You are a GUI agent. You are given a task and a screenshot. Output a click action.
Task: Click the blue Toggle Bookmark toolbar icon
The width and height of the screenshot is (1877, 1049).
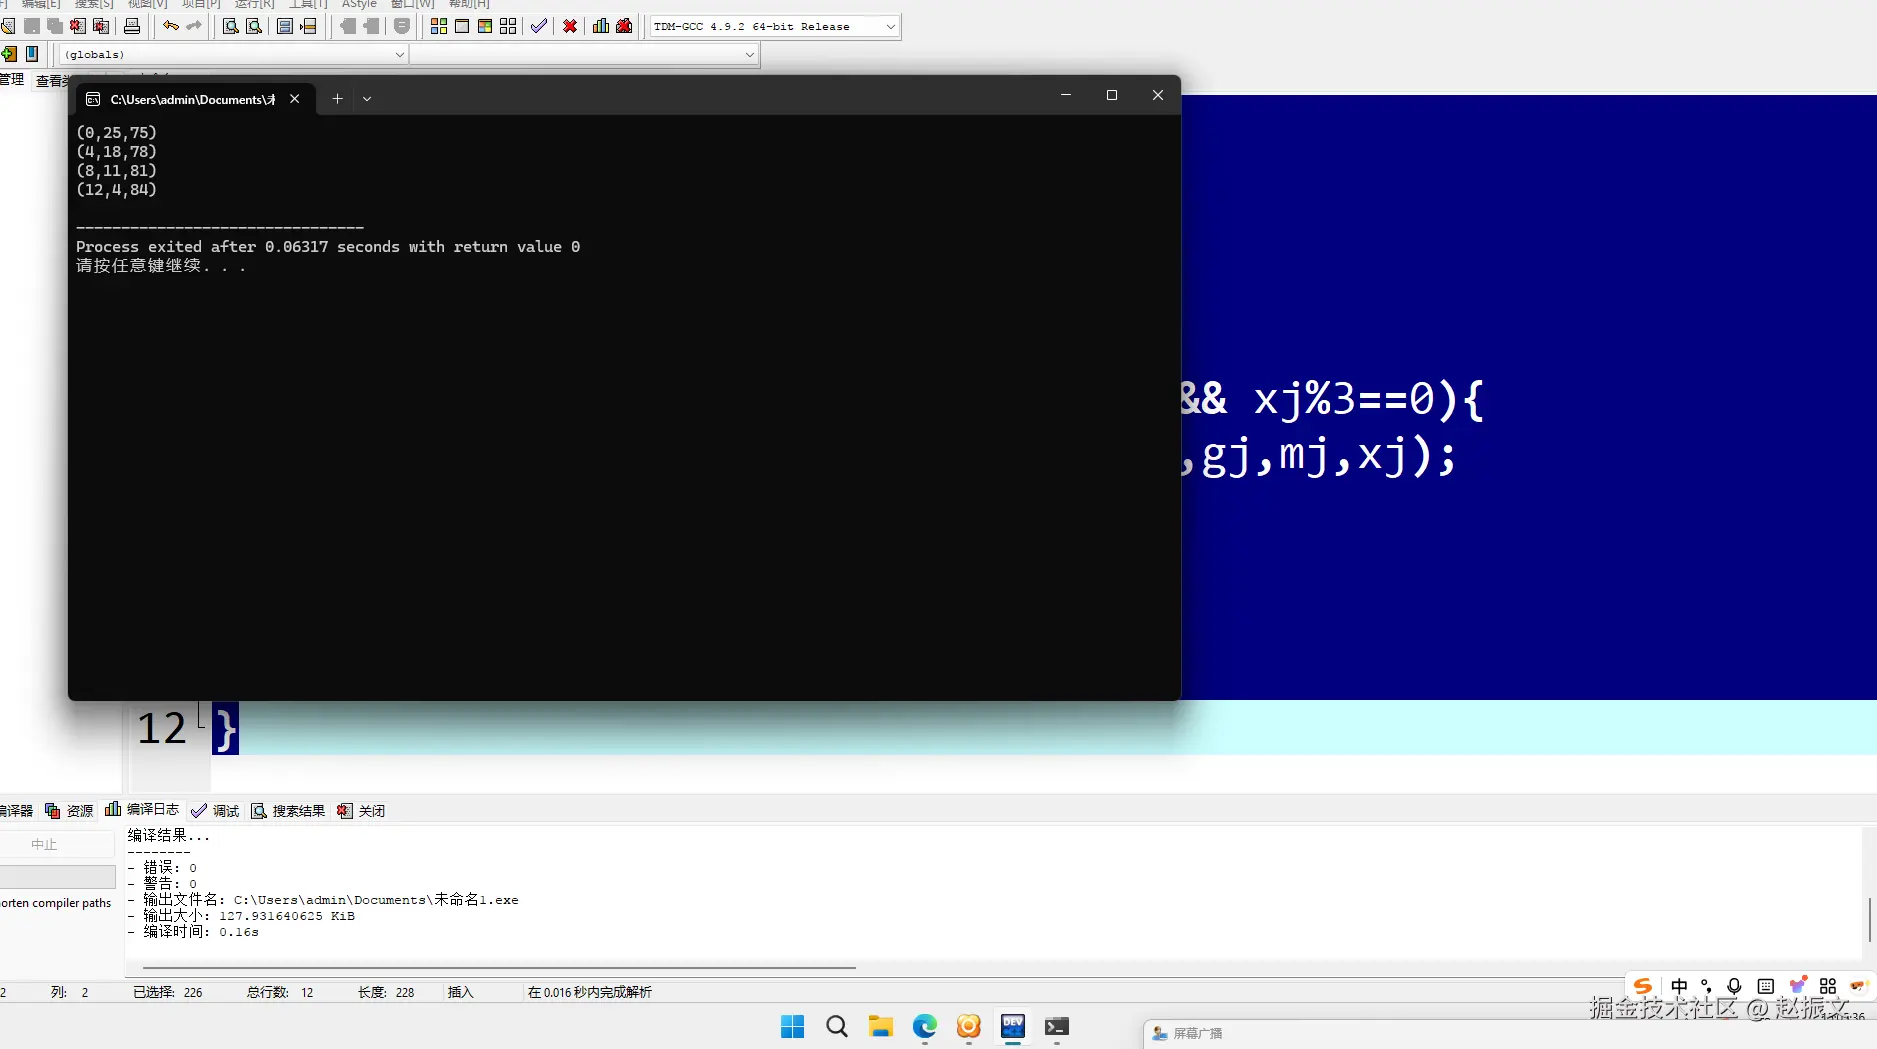(32, 54)
